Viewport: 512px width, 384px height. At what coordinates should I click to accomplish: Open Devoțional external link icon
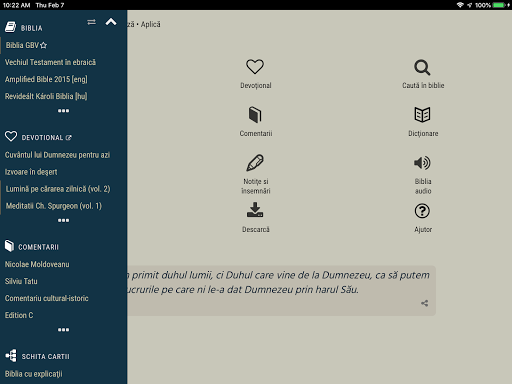coord(69,138)
